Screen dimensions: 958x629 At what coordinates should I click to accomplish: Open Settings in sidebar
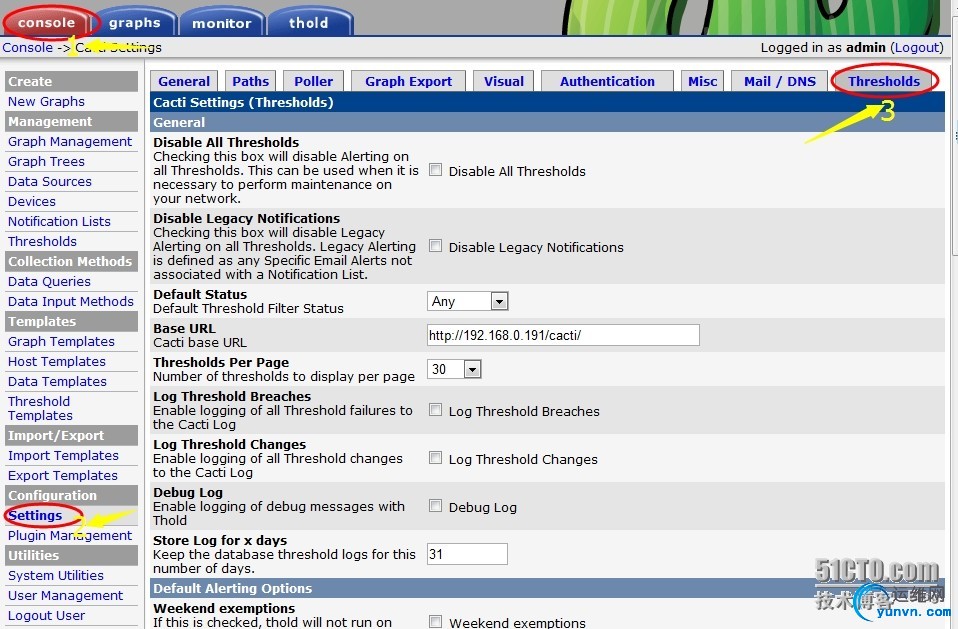pos(35,515)
